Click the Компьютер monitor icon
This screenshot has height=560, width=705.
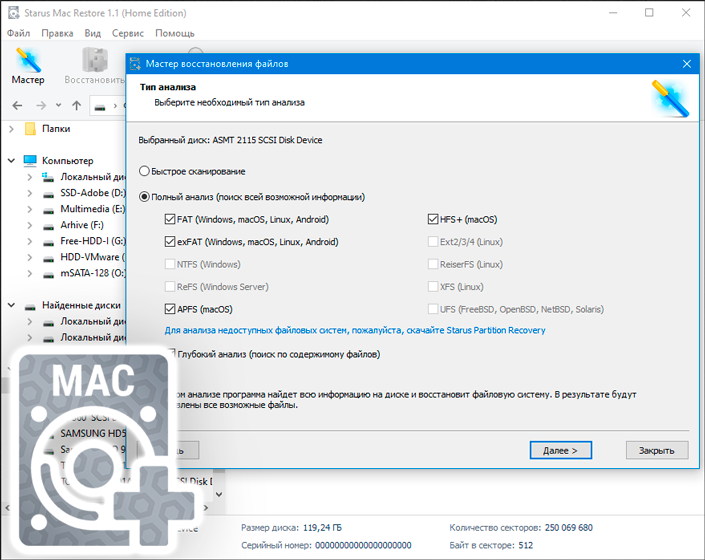[x=30, y=160]
